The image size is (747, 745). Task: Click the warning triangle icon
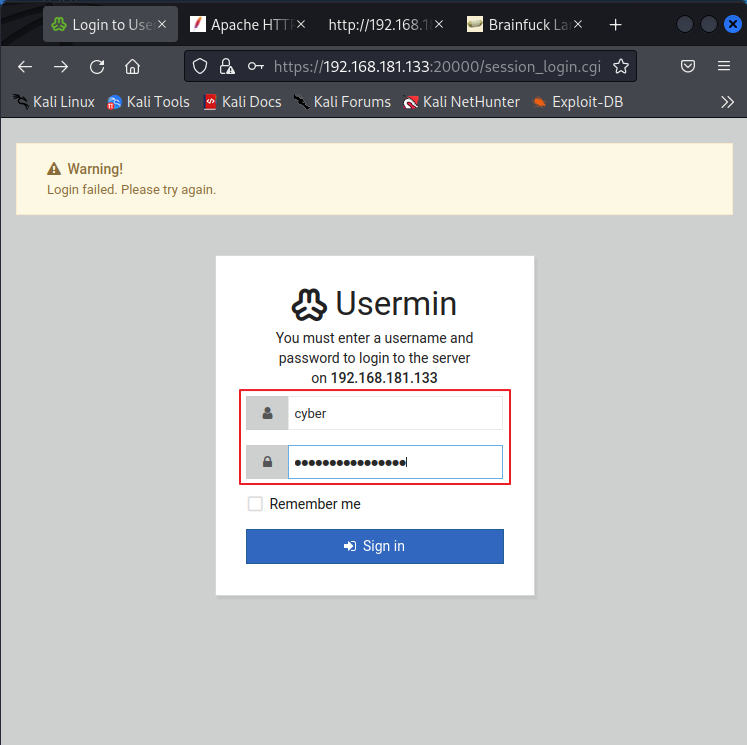(x=54, y=169)
